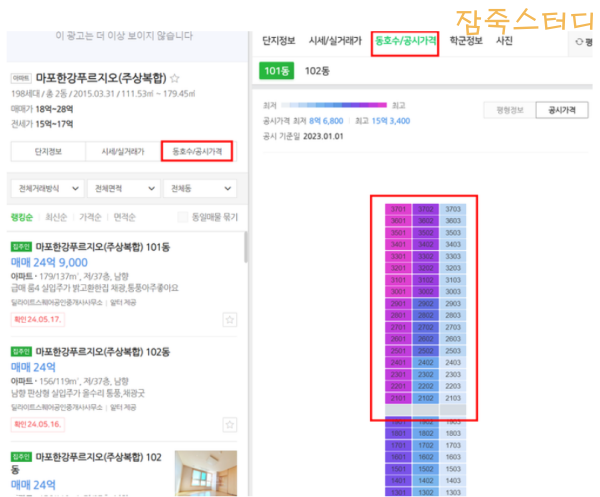600x497 pixels.
Task: Open 학군정보 tab
Action: (x=466, y=41)
